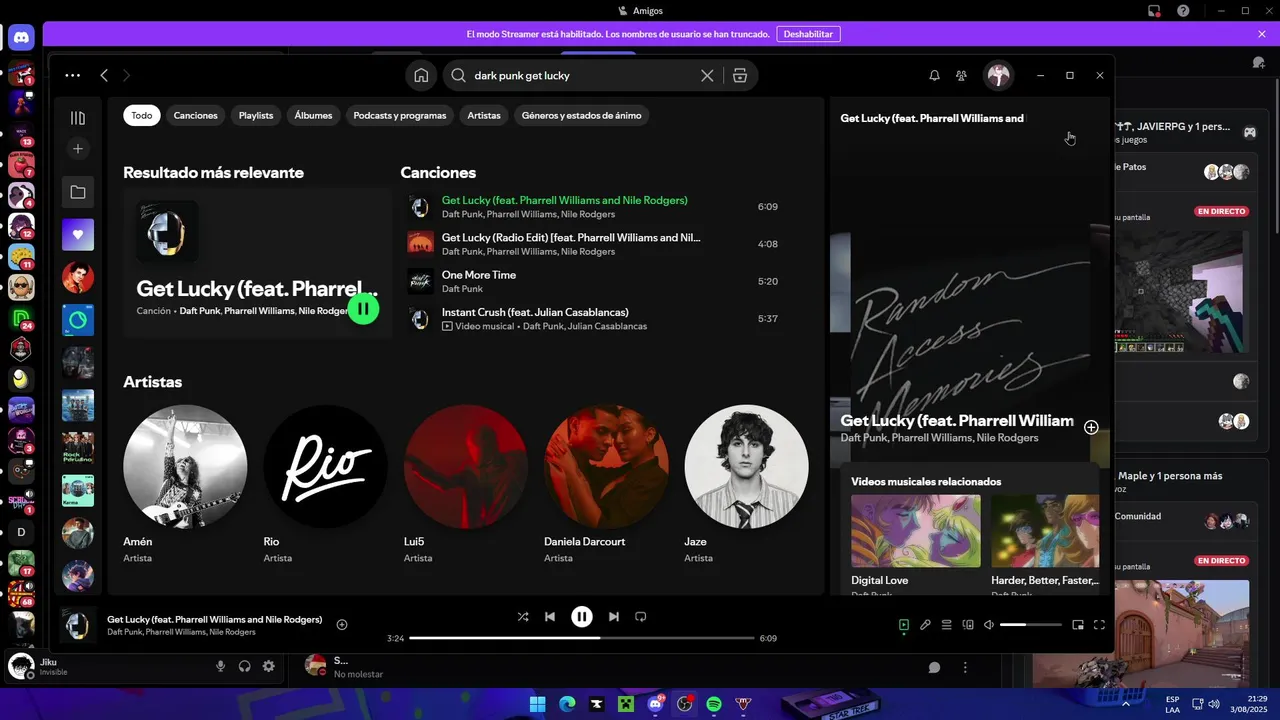The height and width of the screenshot is (720, 1280).
Task: Open the folder icon in library sidebar
Action: click(x=78, y=192)
